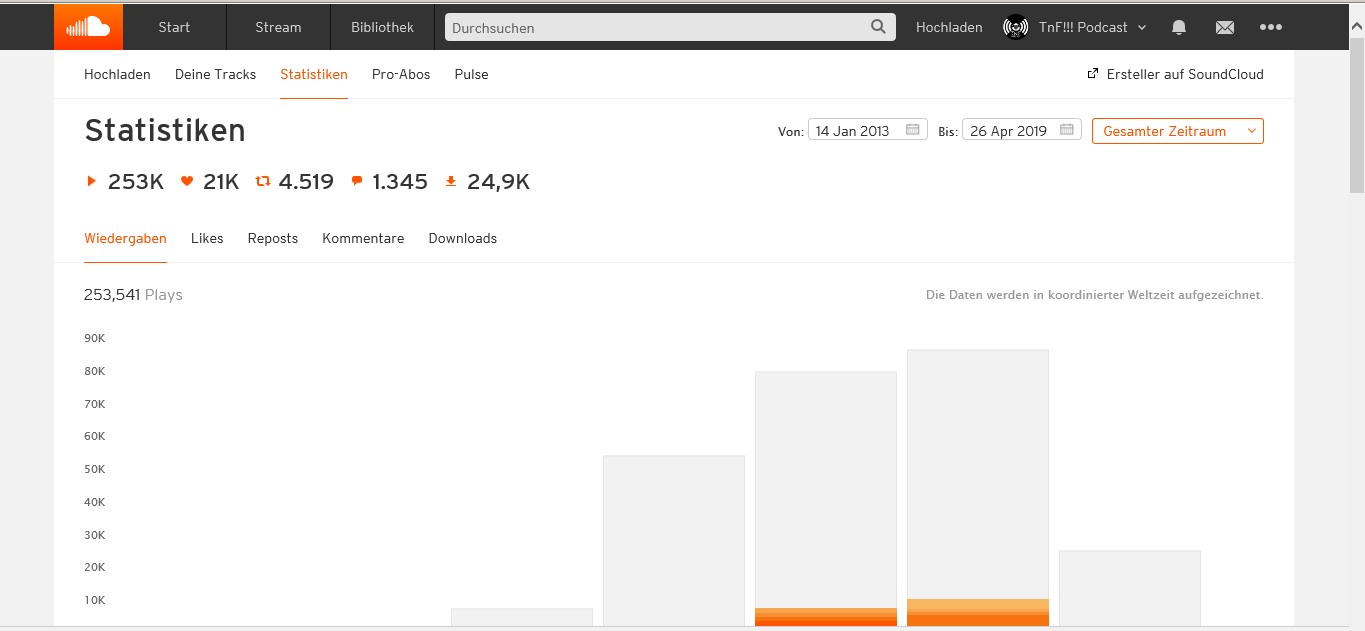The height and width of the screenshot is (631, 1365).
Task: Click the Von date field 14 Jan 2013
Action: click(867, 130)
